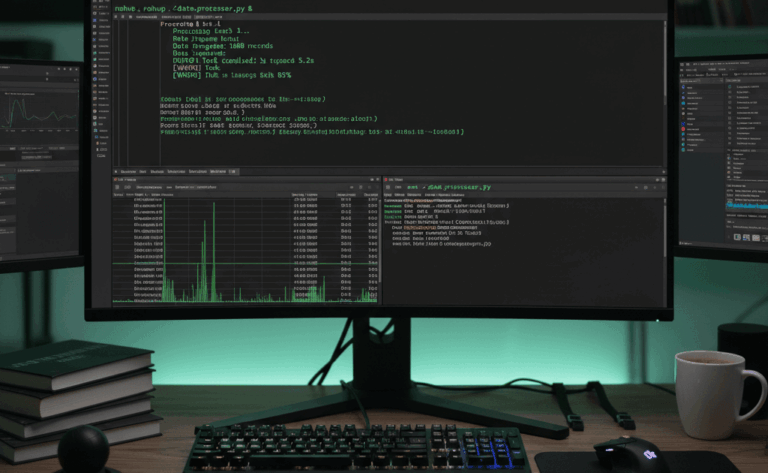The image size is (768, 473).
Task: Click the command line ending "processer.py &"
Action: pyautogui.click(x=183, y=8)
